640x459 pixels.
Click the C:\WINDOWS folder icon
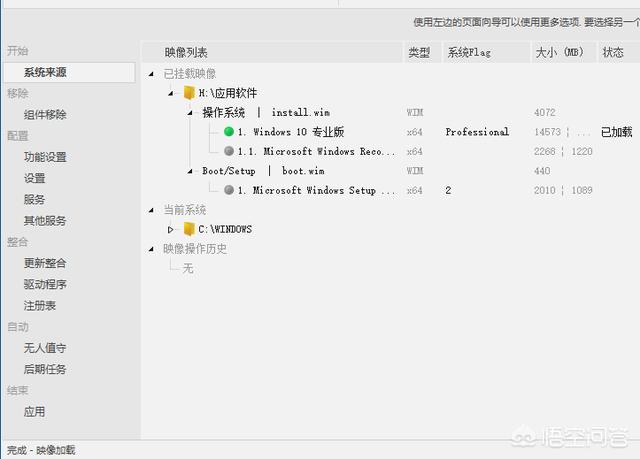(188, 229)
